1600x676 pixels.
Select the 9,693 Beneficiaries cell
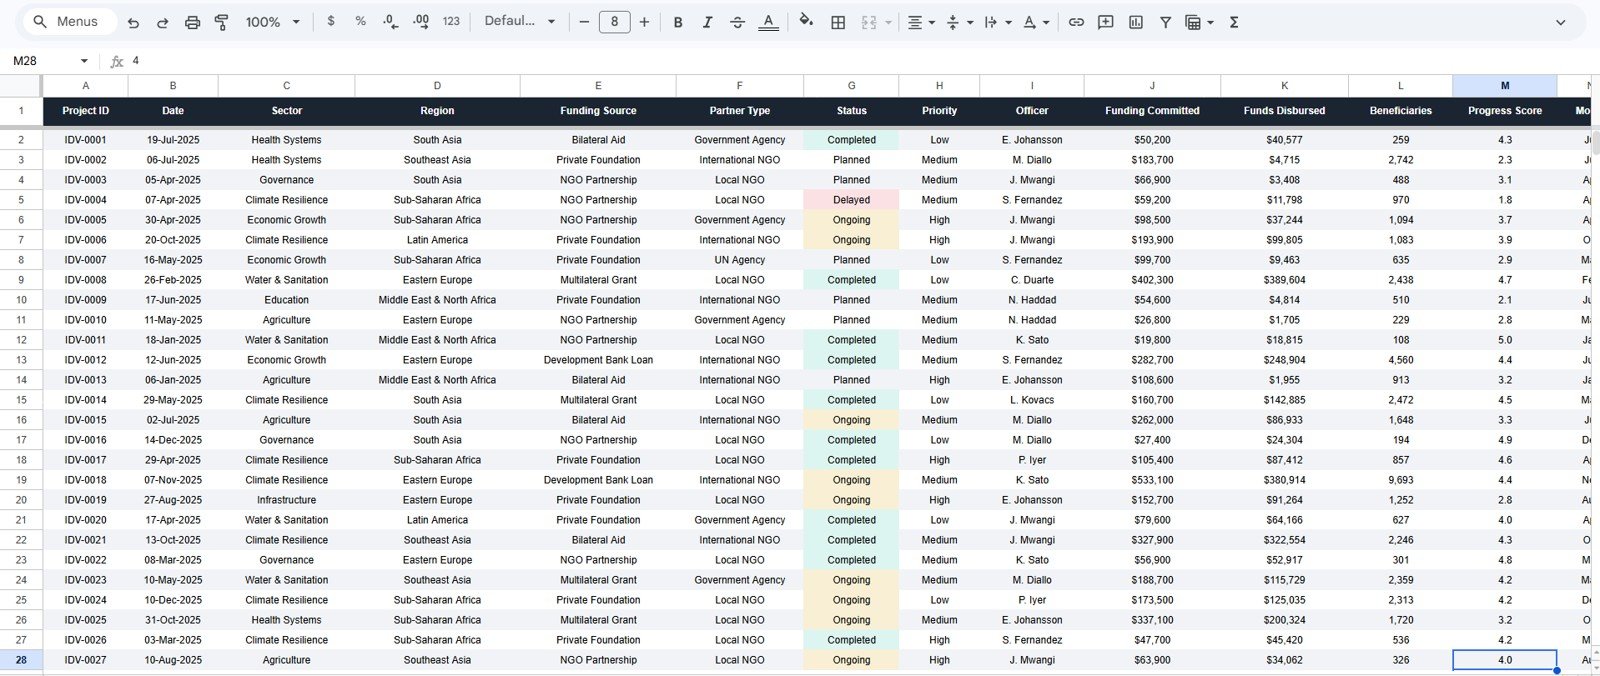[1400, 480]
